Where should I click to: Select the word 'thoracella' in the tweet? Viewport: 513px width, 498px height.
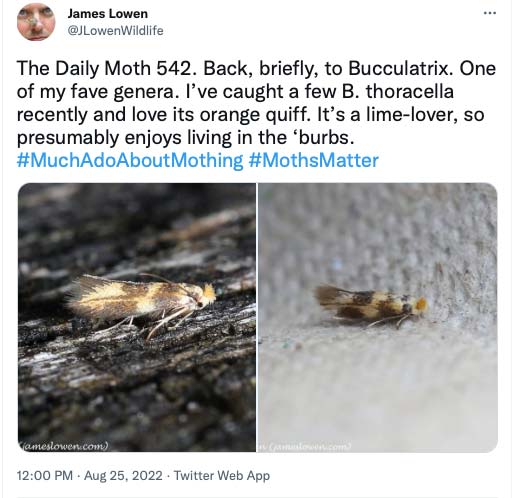(x=410, y=91)
